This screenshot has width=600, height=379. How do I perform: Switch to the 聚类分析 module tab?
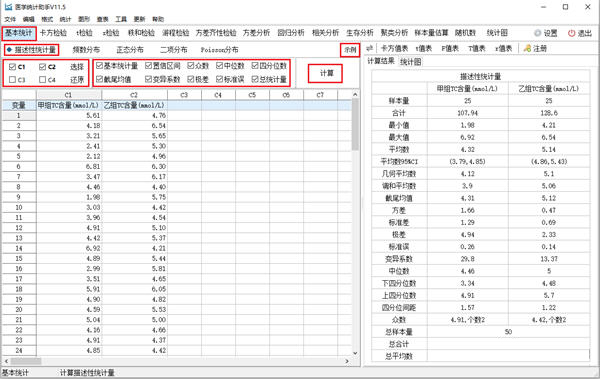pos(394,33)
